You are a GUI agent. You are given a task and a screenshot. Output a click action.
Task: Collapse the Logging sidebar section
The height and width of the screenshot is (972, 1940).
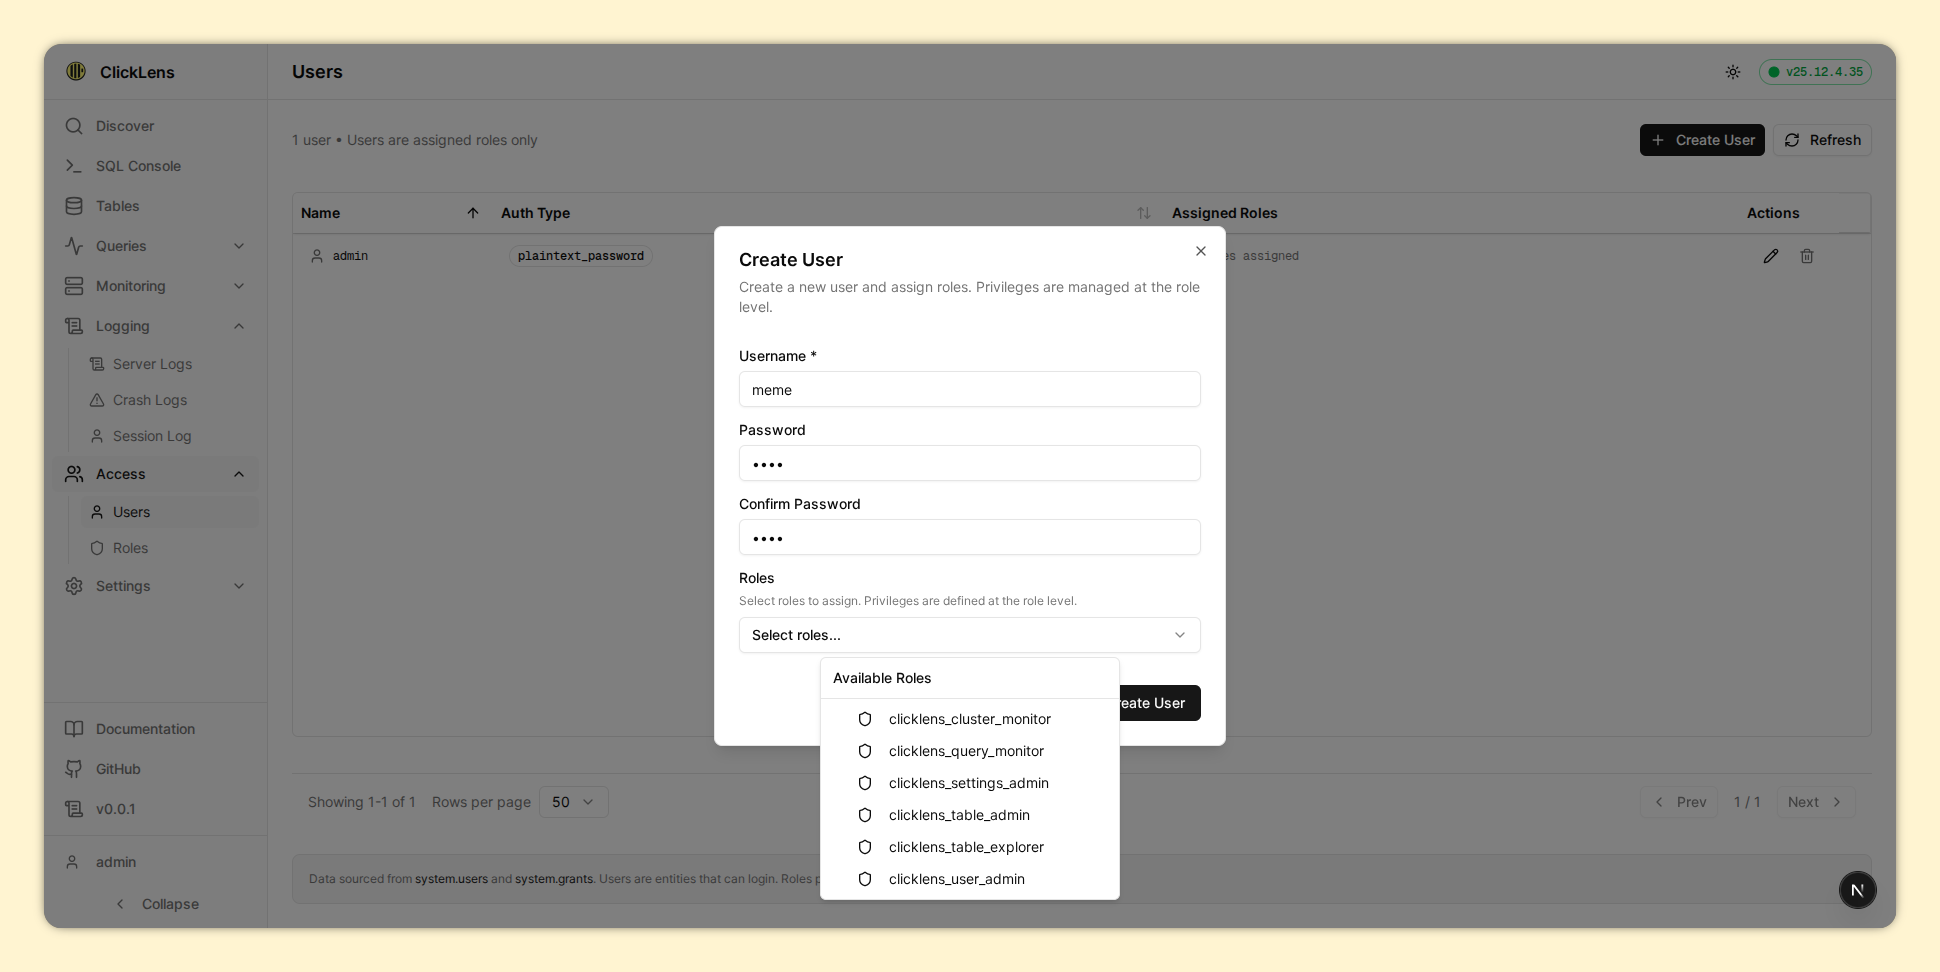[x=238, y=326]
